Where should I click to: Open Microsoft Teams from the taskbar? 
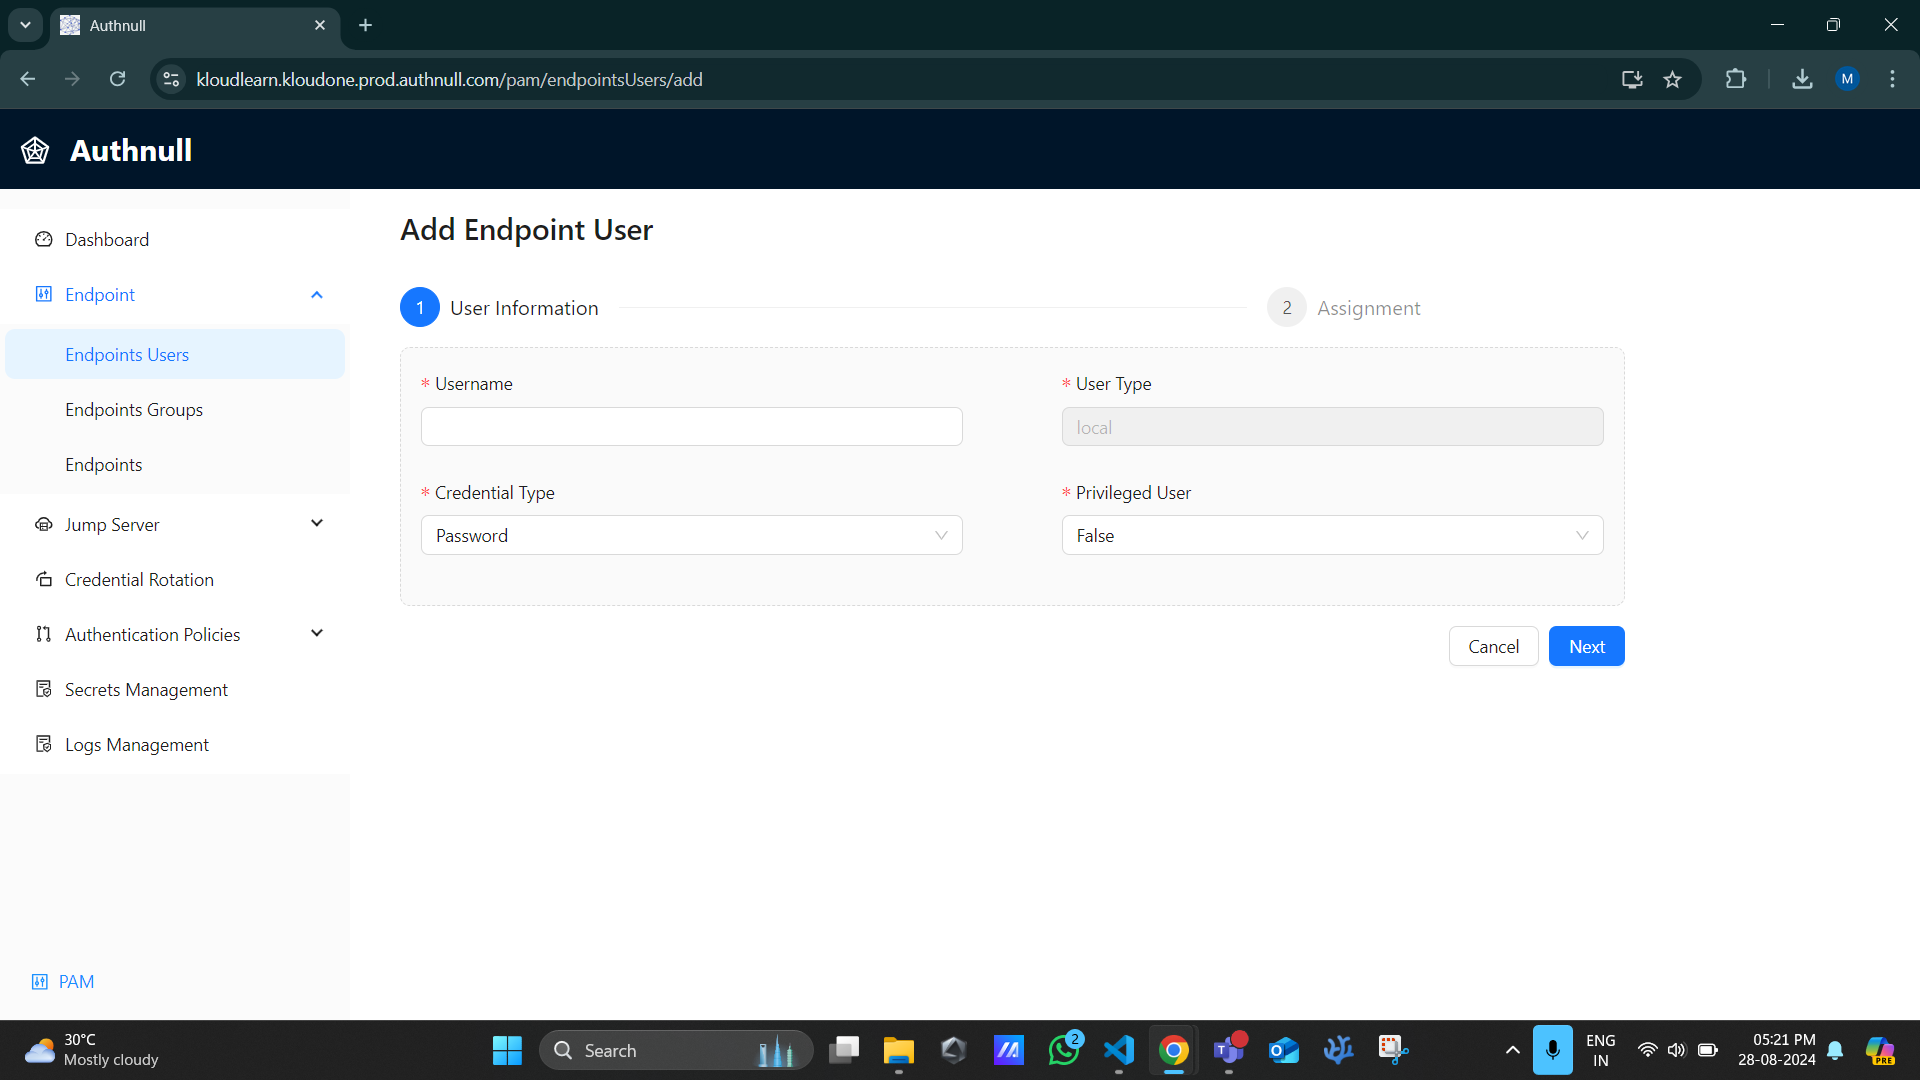point(1229,1050)
